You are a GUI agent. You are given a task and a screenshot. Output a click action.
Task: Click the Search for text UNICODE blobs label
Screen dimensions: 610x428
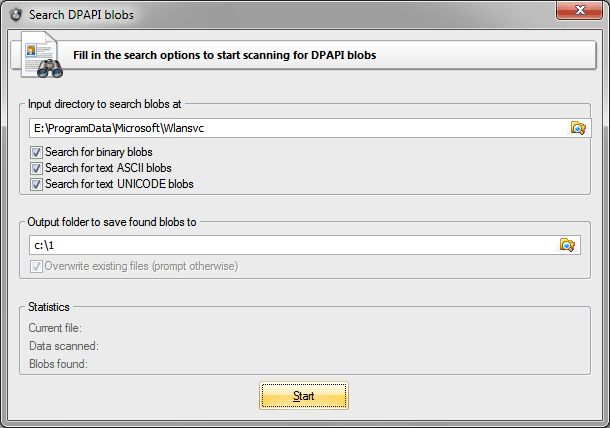(119, 184)
